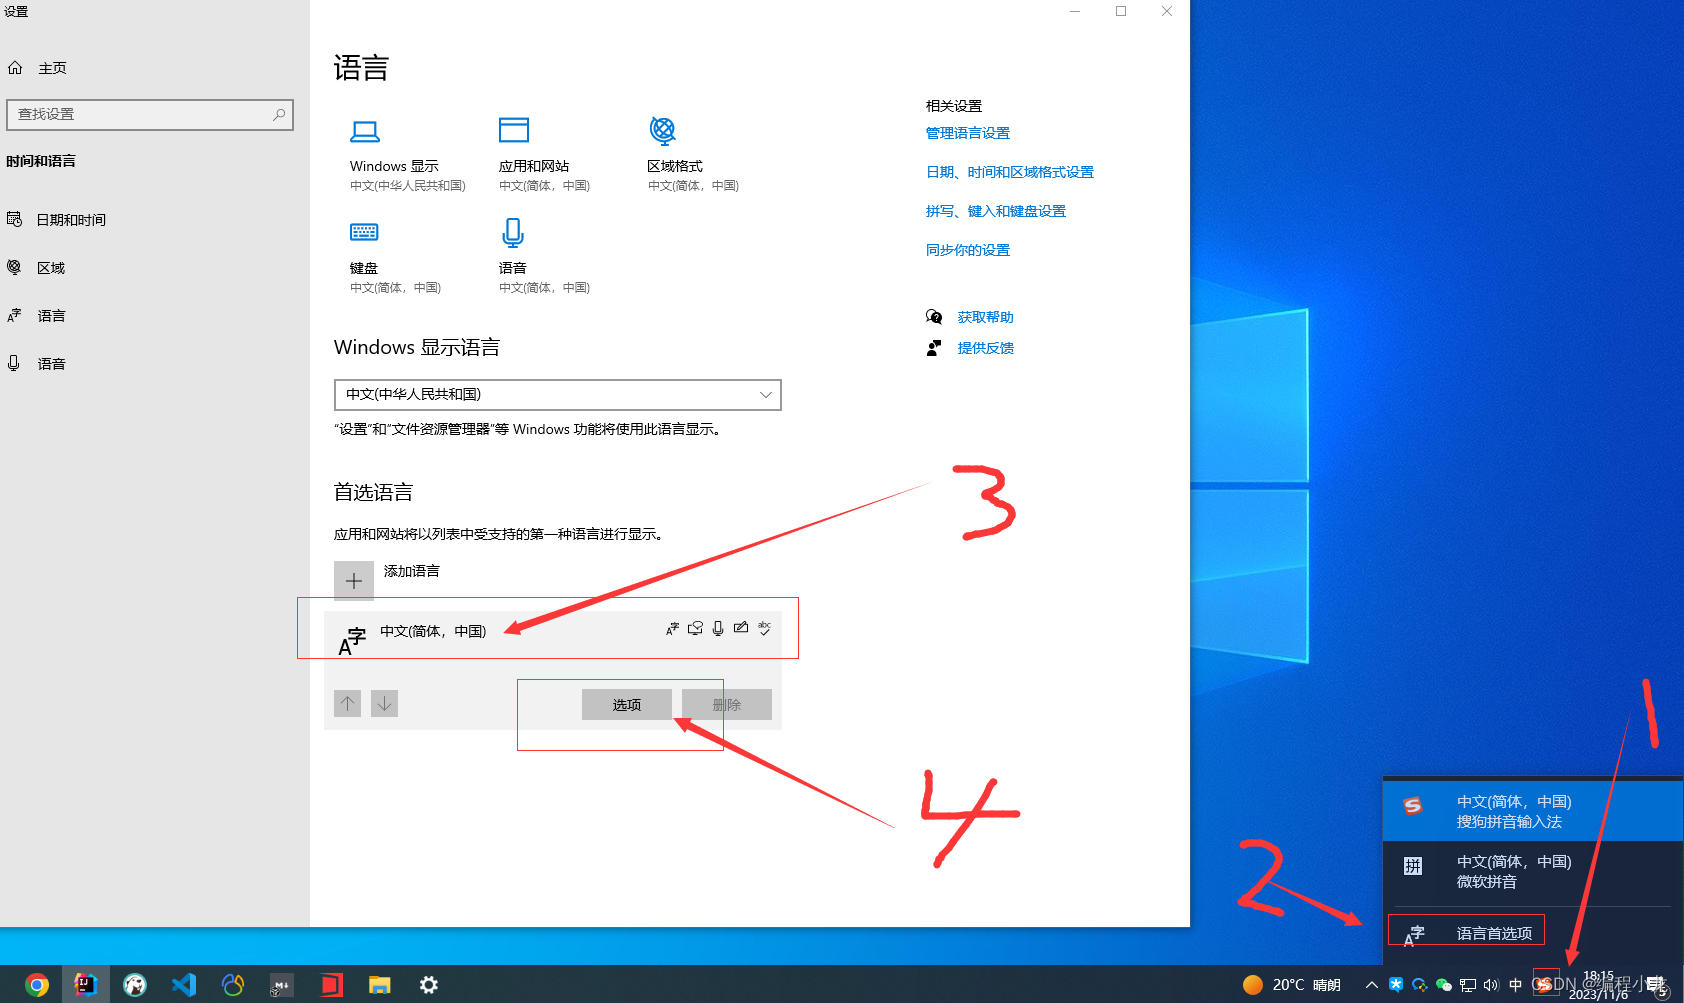The height and width of the screenshot is (1003, 1684).
Task: Switch to 日期和时间 in the sidebar
Action: coord(72,219)
